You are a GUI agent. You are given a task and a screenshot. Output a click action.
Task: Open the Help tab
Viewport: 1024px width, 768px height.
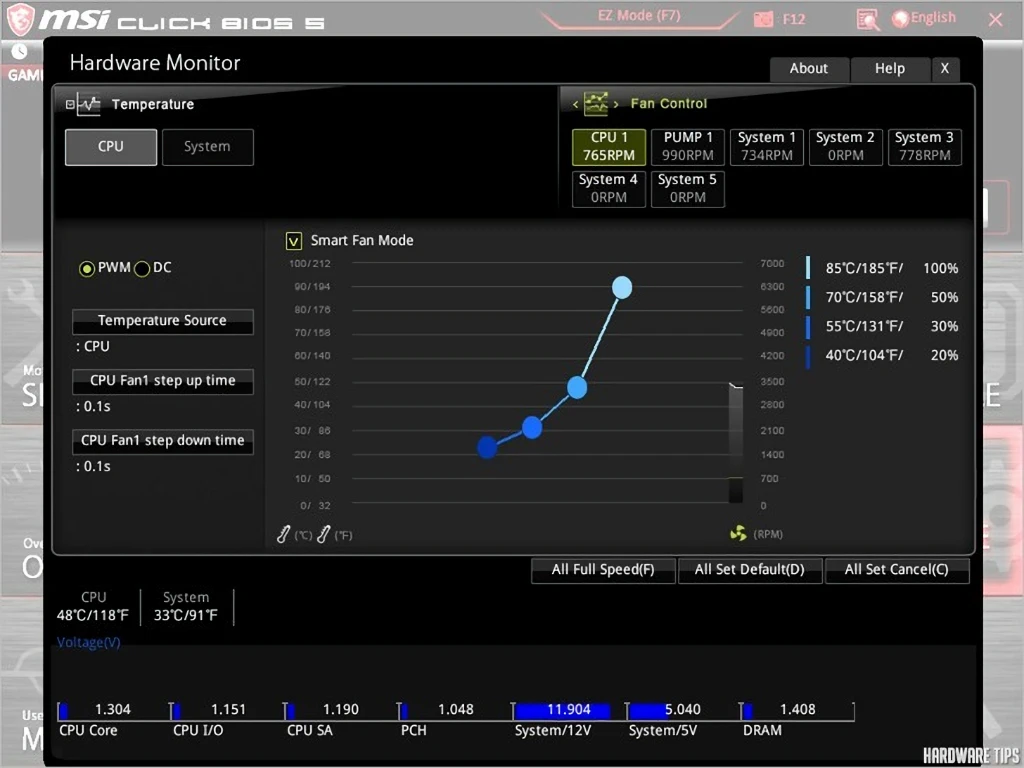[889, 69]
